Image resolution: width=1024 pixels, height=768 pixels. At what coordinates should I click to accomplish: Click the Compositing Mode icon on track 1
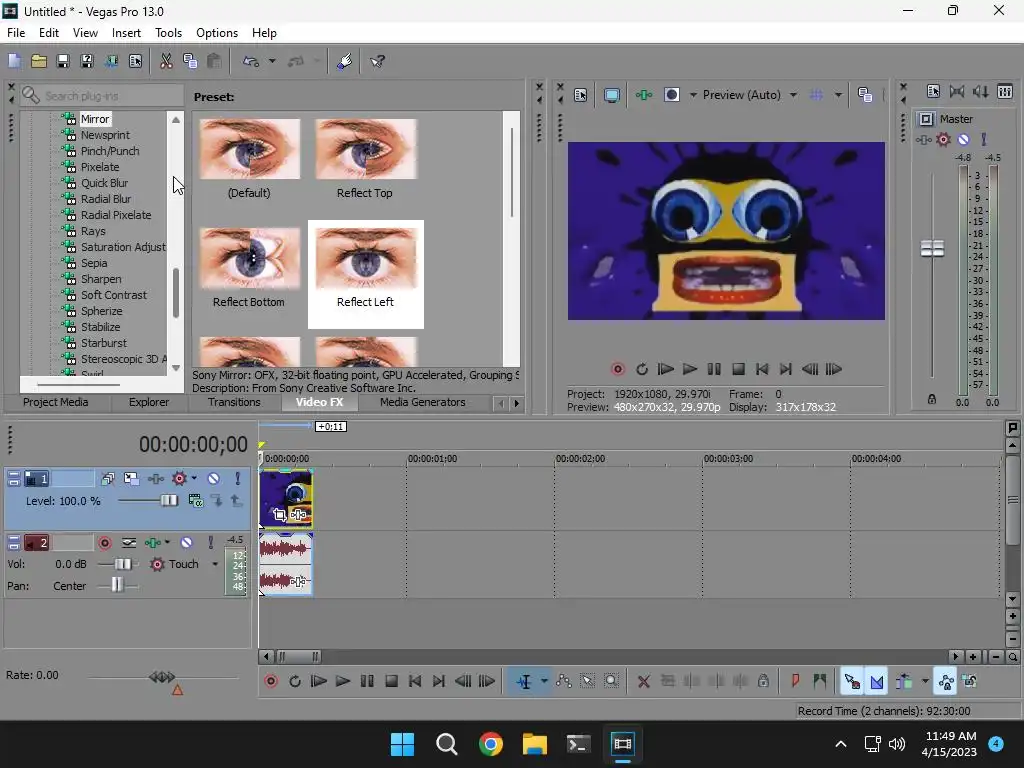[195, 501]
